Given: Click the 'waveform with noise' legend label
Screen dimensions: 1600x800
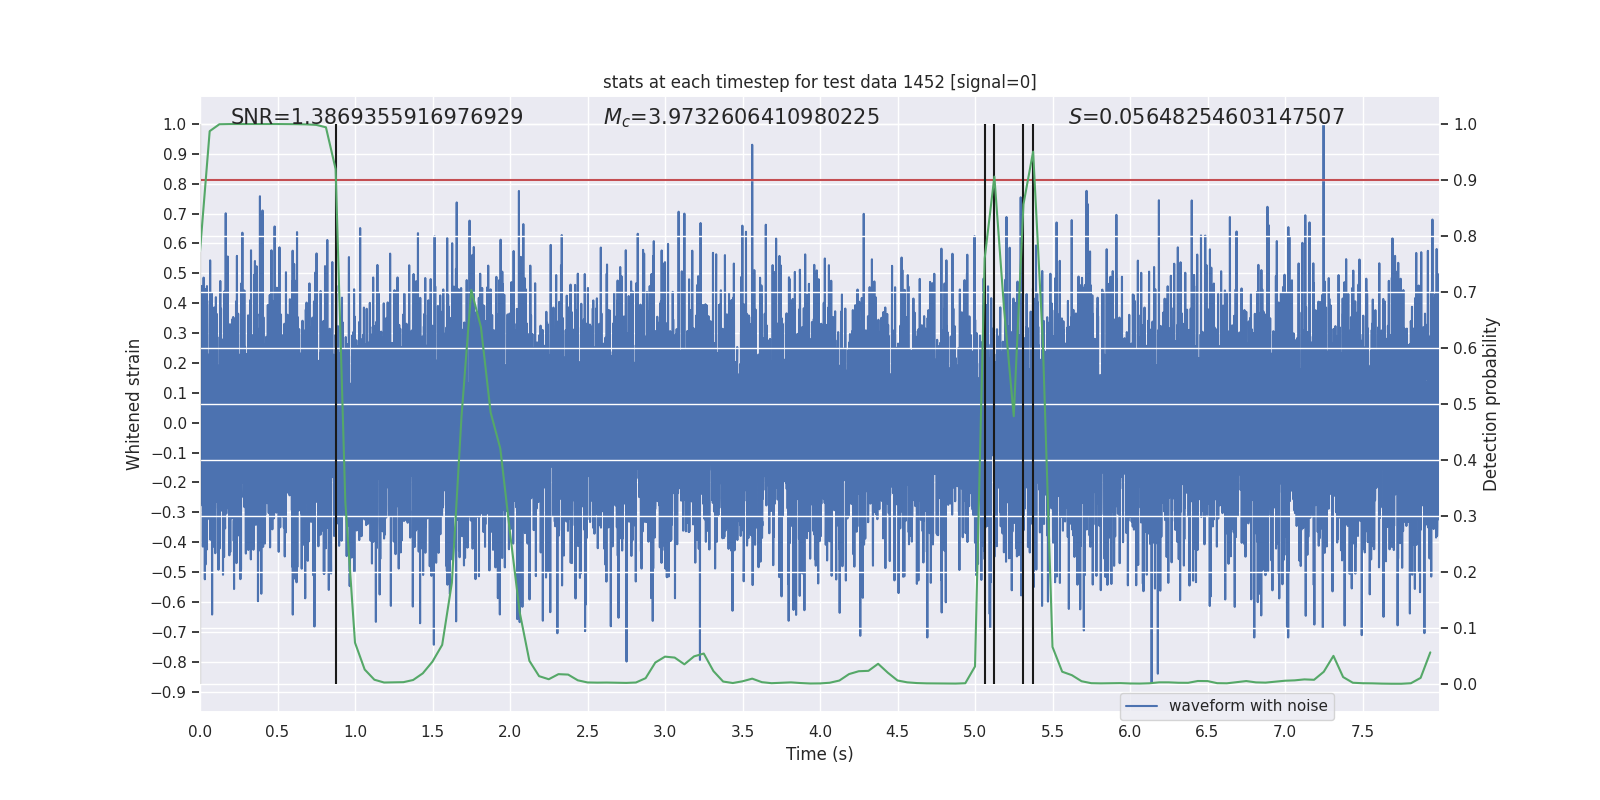Looking at the screenshot, I should [1248, 706].
